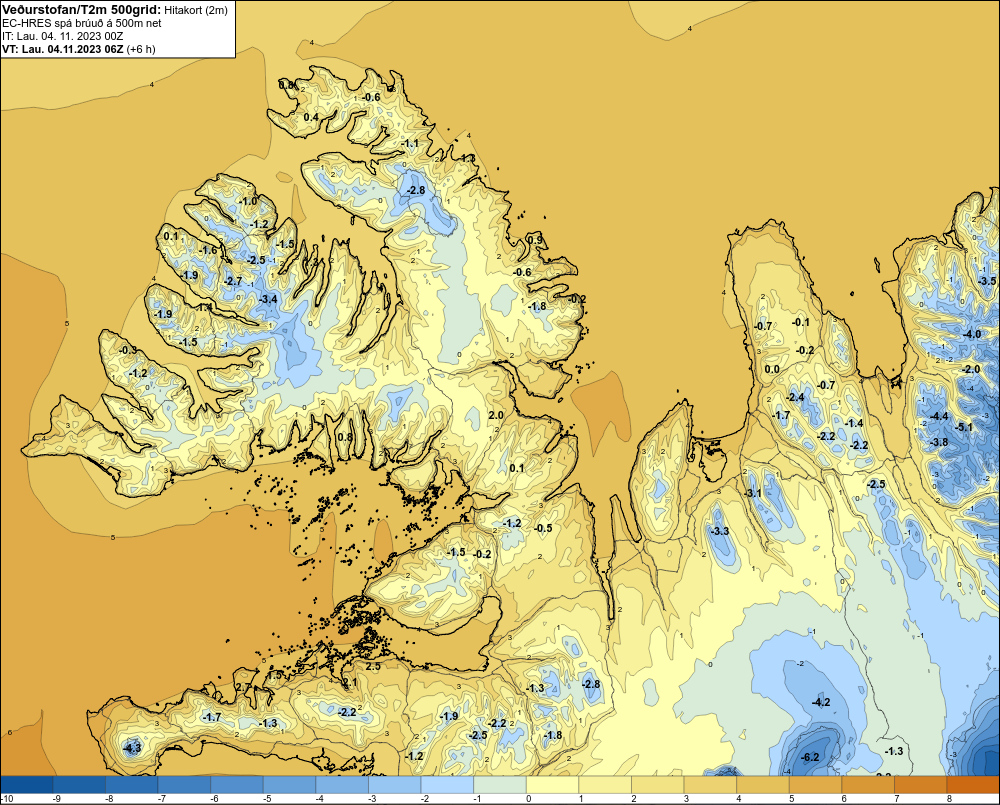Click the legend swatch between -1 and 0
The width and height of the screenshot is (1000, 805).
(500, 785)
